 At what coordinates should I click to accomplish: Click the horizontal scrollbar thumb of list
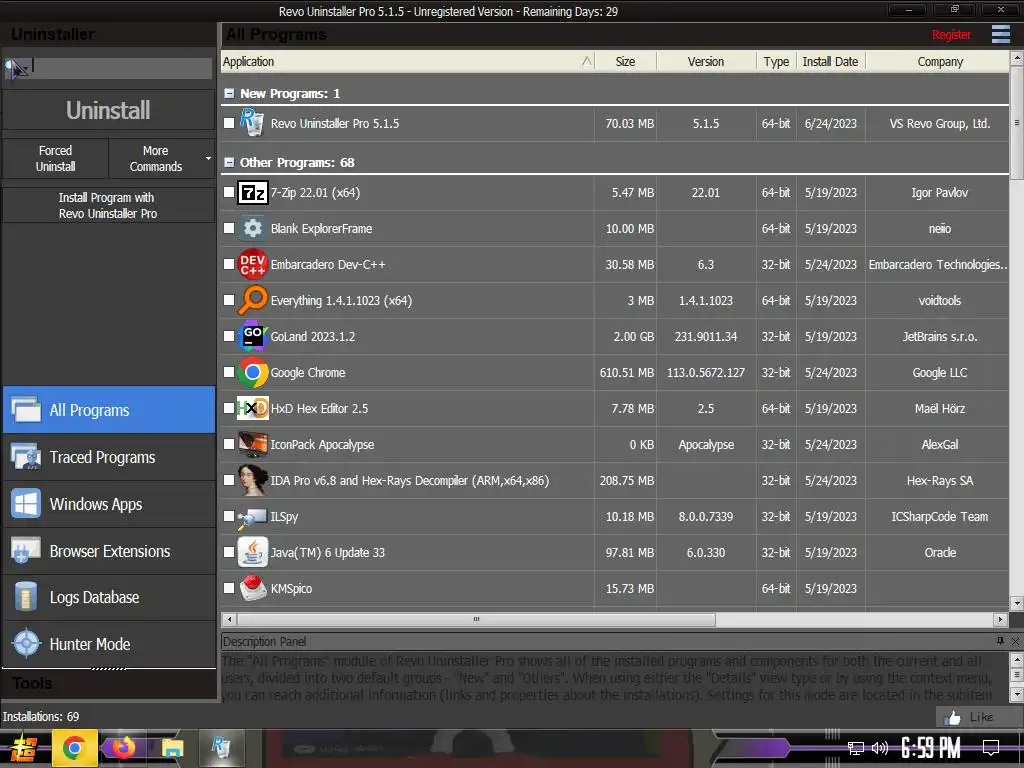(476, 619)
